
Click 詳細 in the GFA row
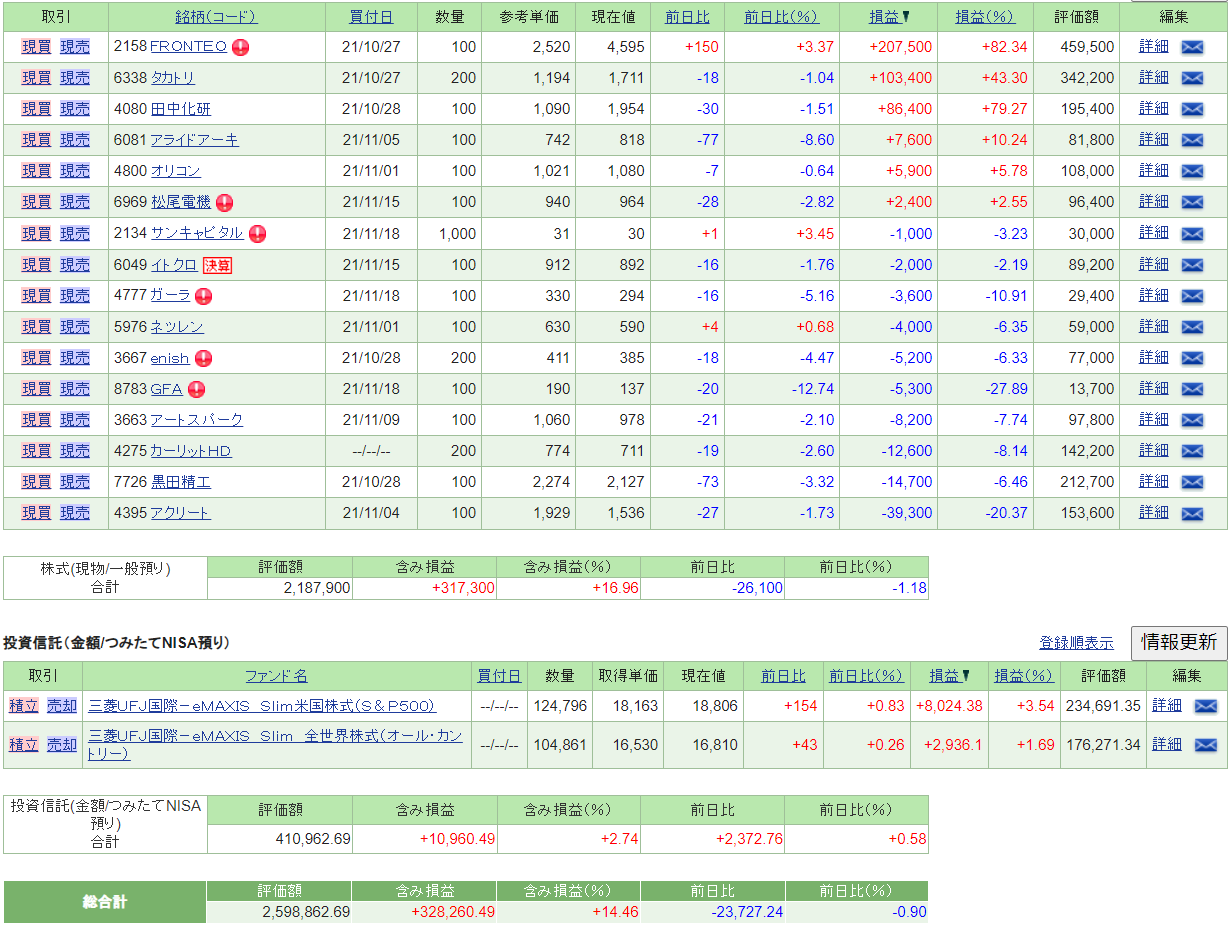1153,389
